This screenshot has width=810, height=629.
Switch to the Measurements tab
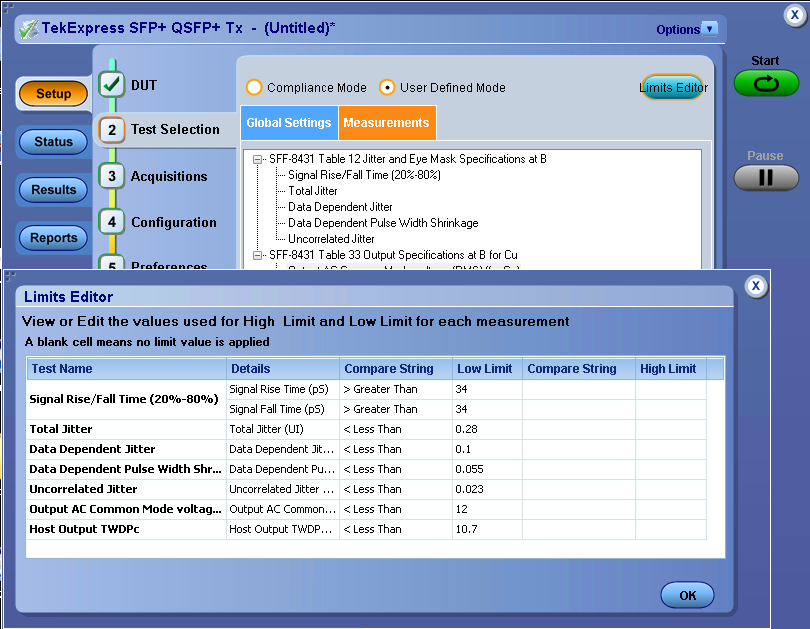coord(387,122)
